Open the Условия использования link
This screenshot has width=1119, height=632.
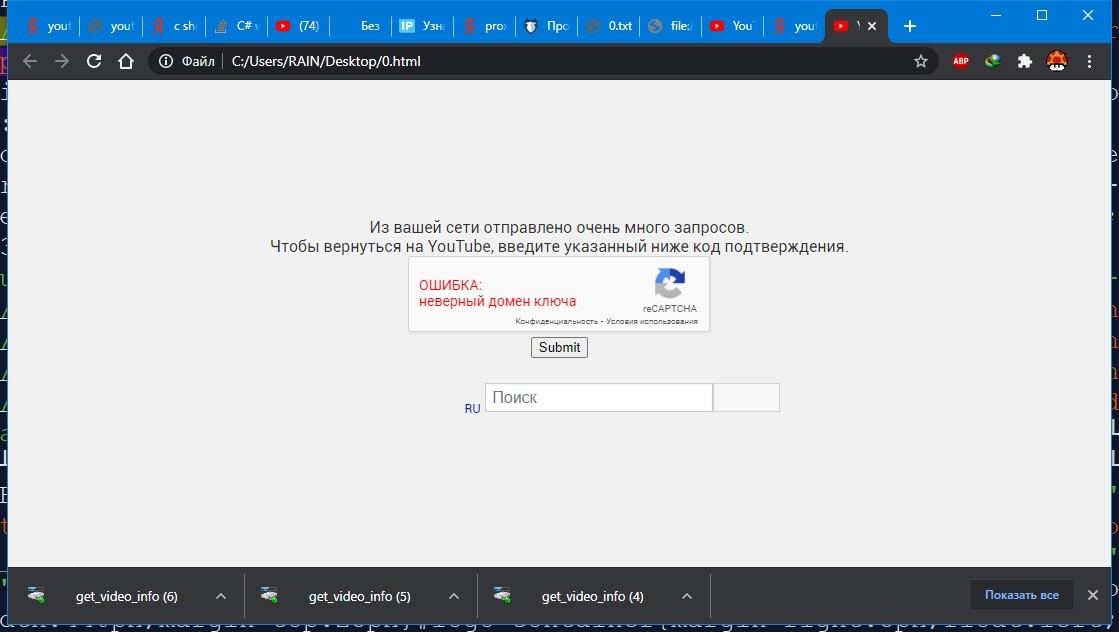click(x=652, y=321)
